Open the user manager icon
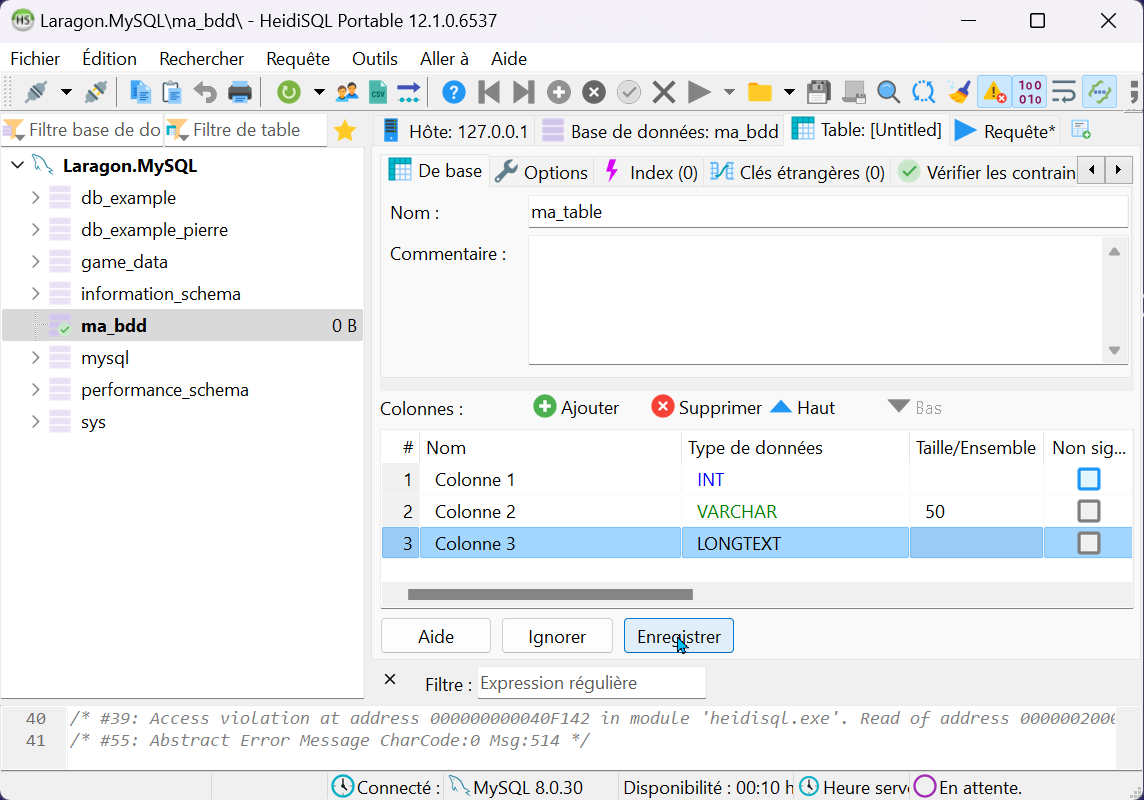The image size is (1144, 800). click(x=347, y=93)
